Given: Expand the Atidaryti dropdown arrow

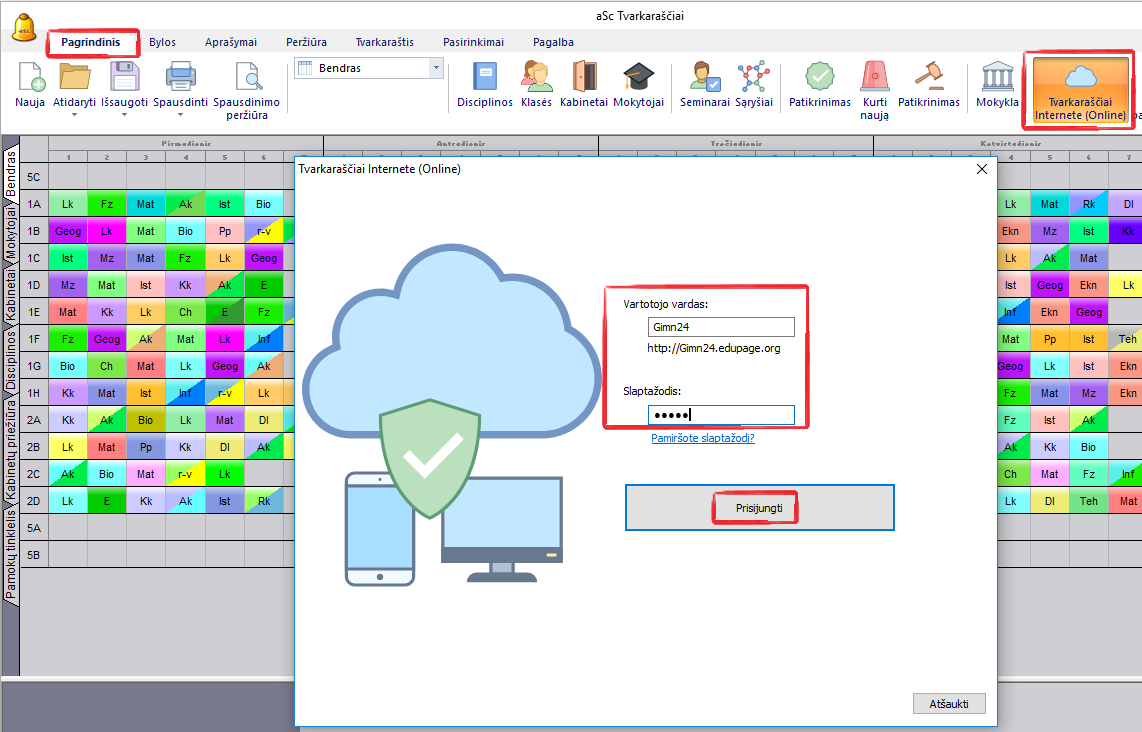Looking at the screenshot, I should (x=76, y=115).
